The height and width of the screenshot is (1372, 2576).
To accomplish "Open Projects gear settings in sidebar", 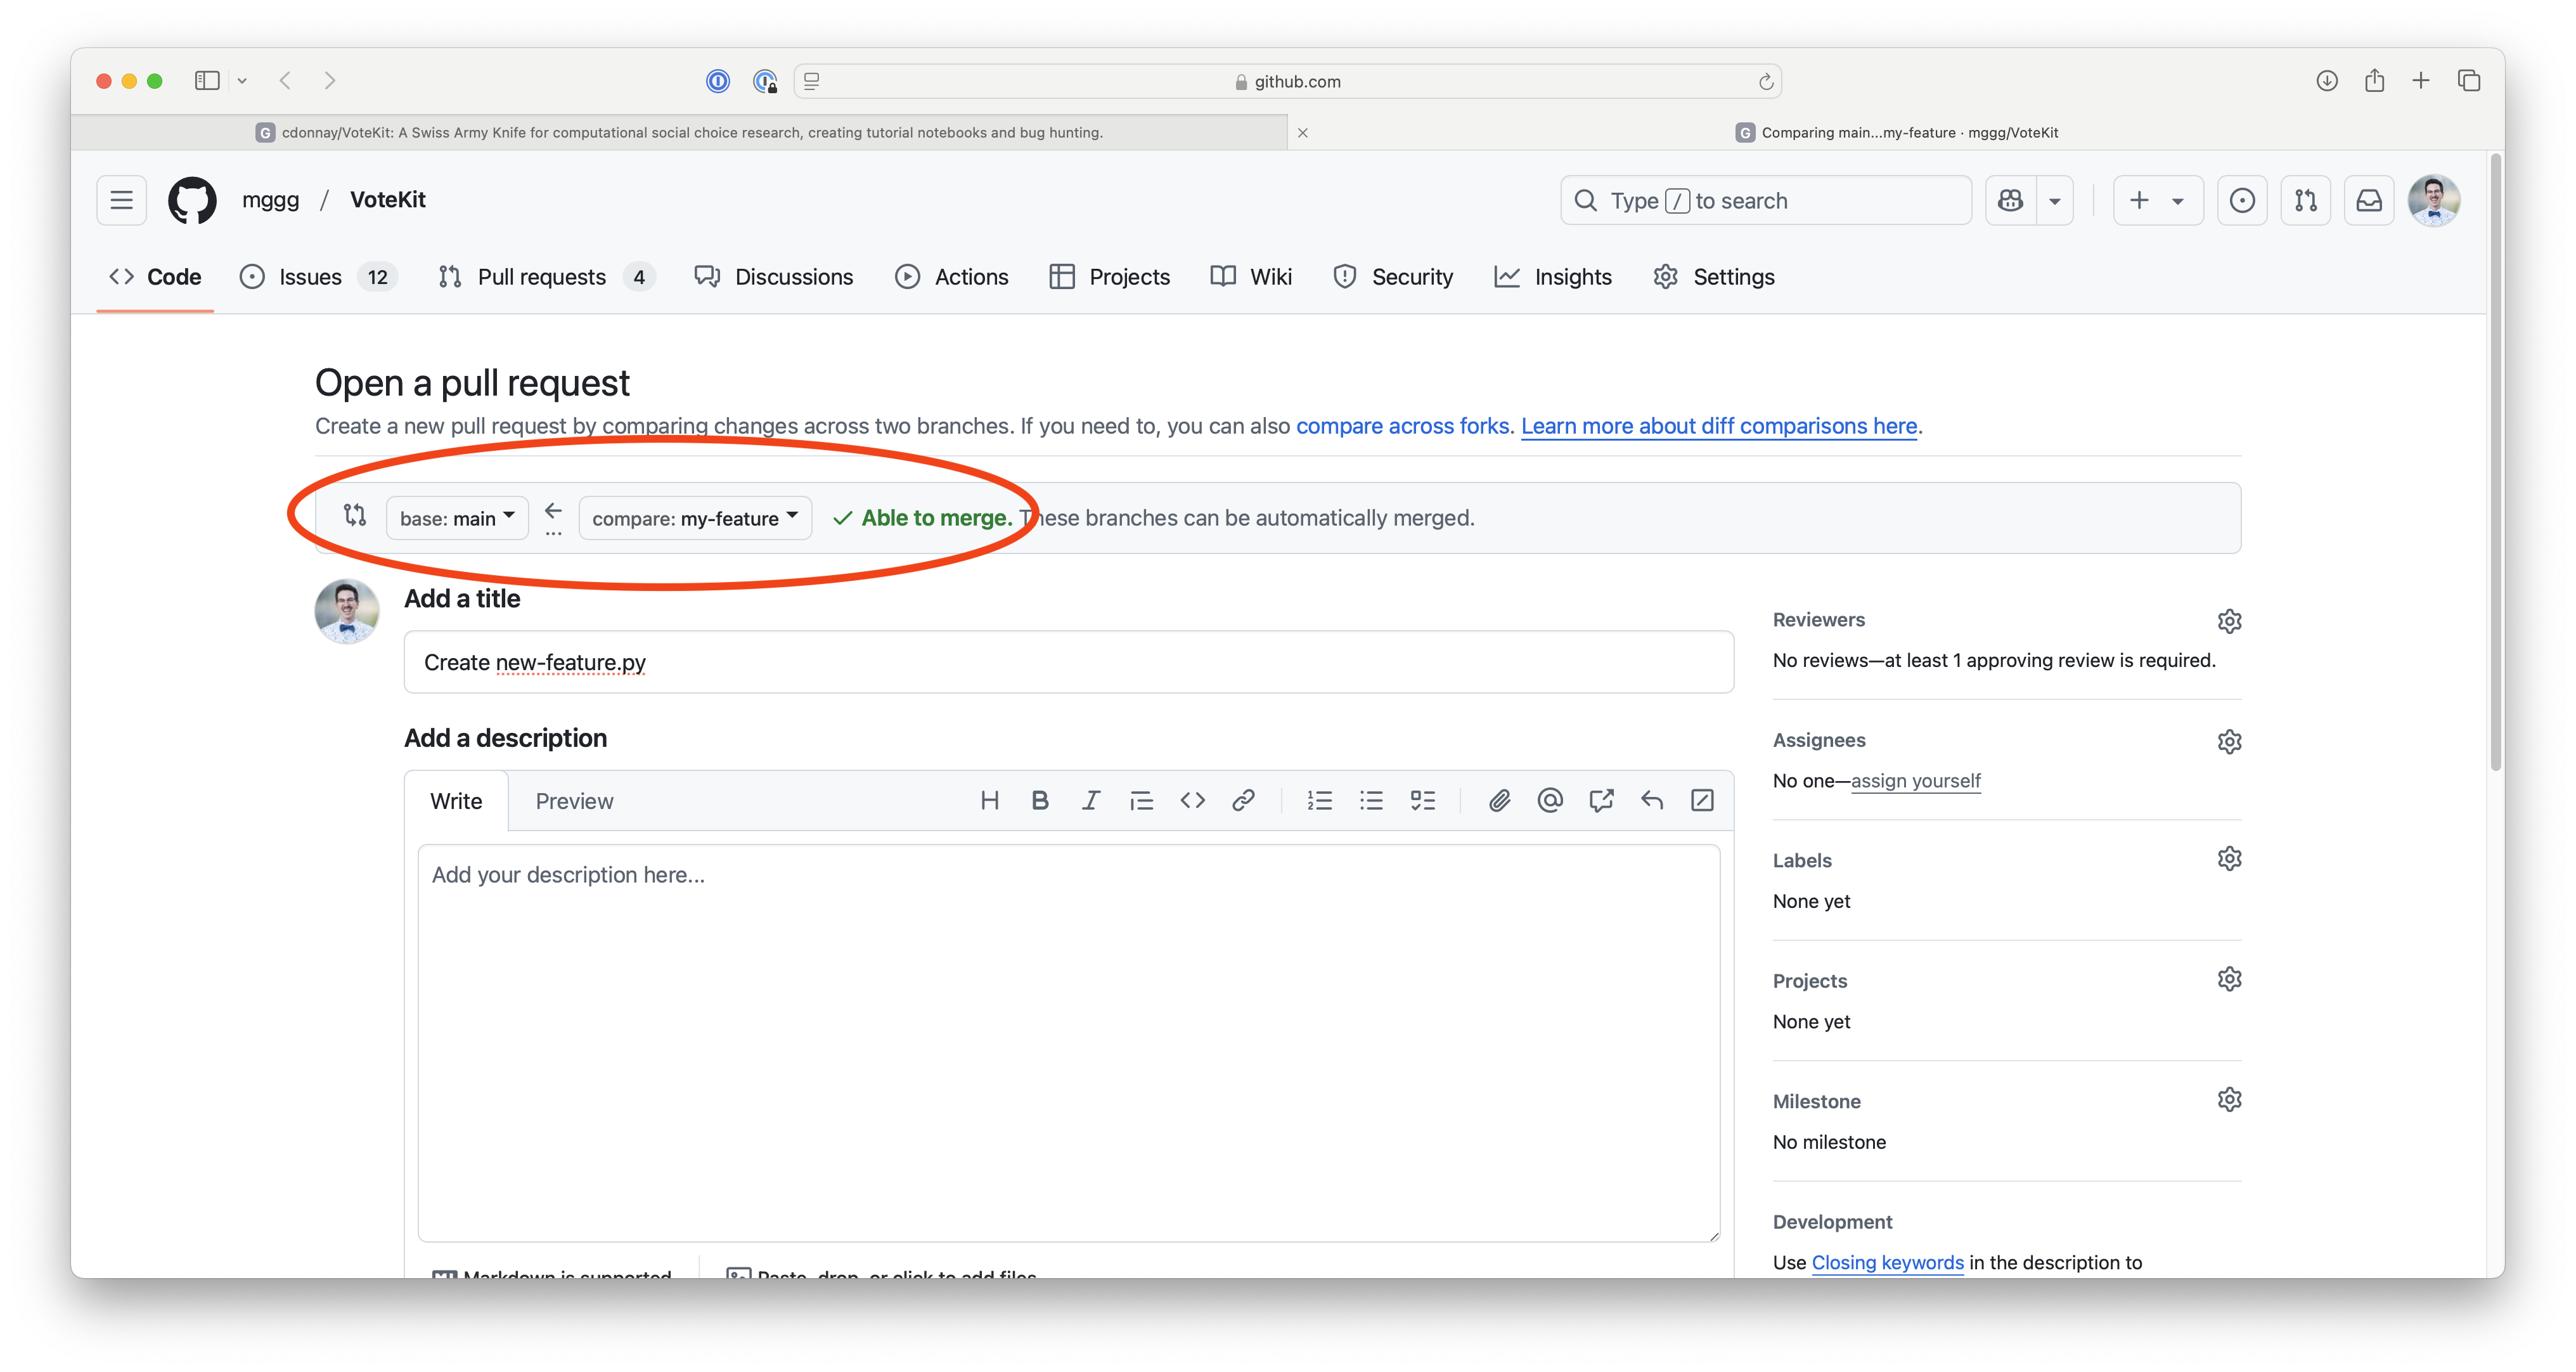I will pyautogui.click(x=2229, y=979).
